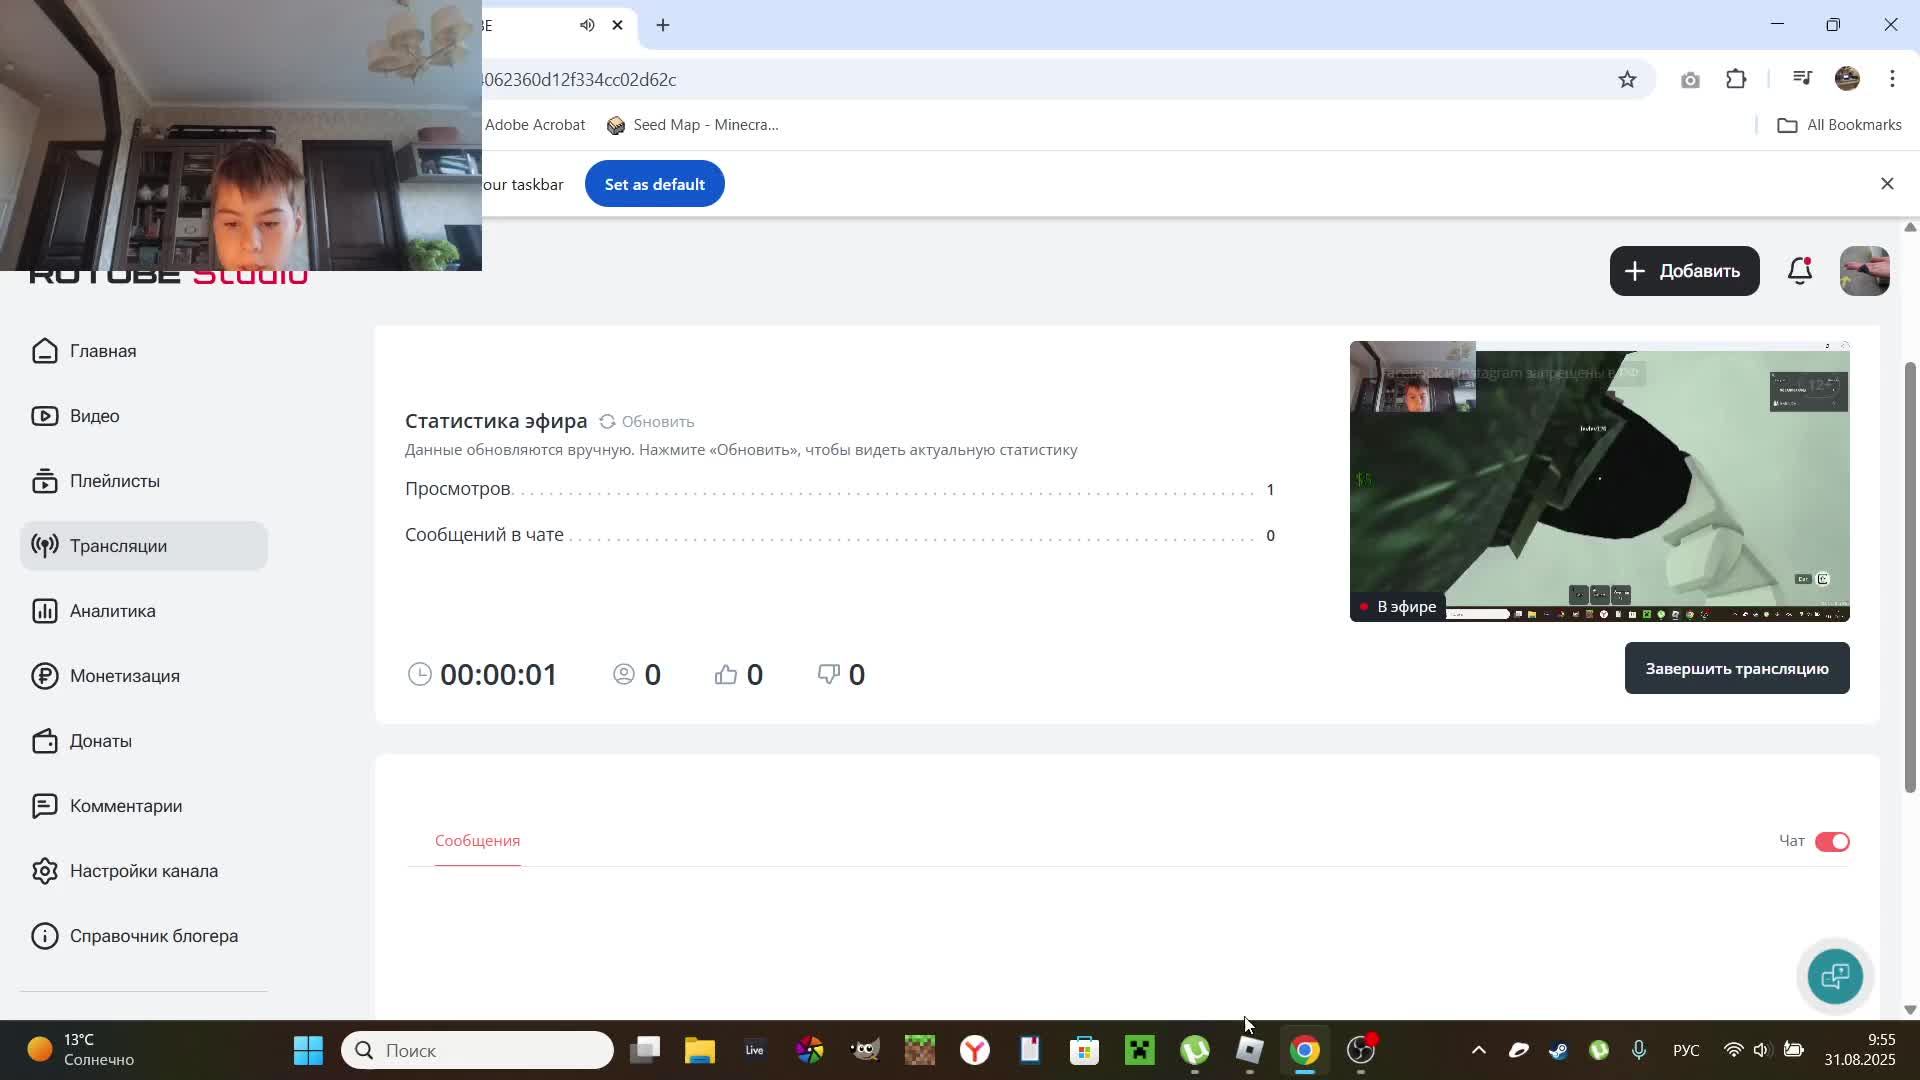Click the viewers count icon
This screenshot has width=1920, height=1080.
624,674
